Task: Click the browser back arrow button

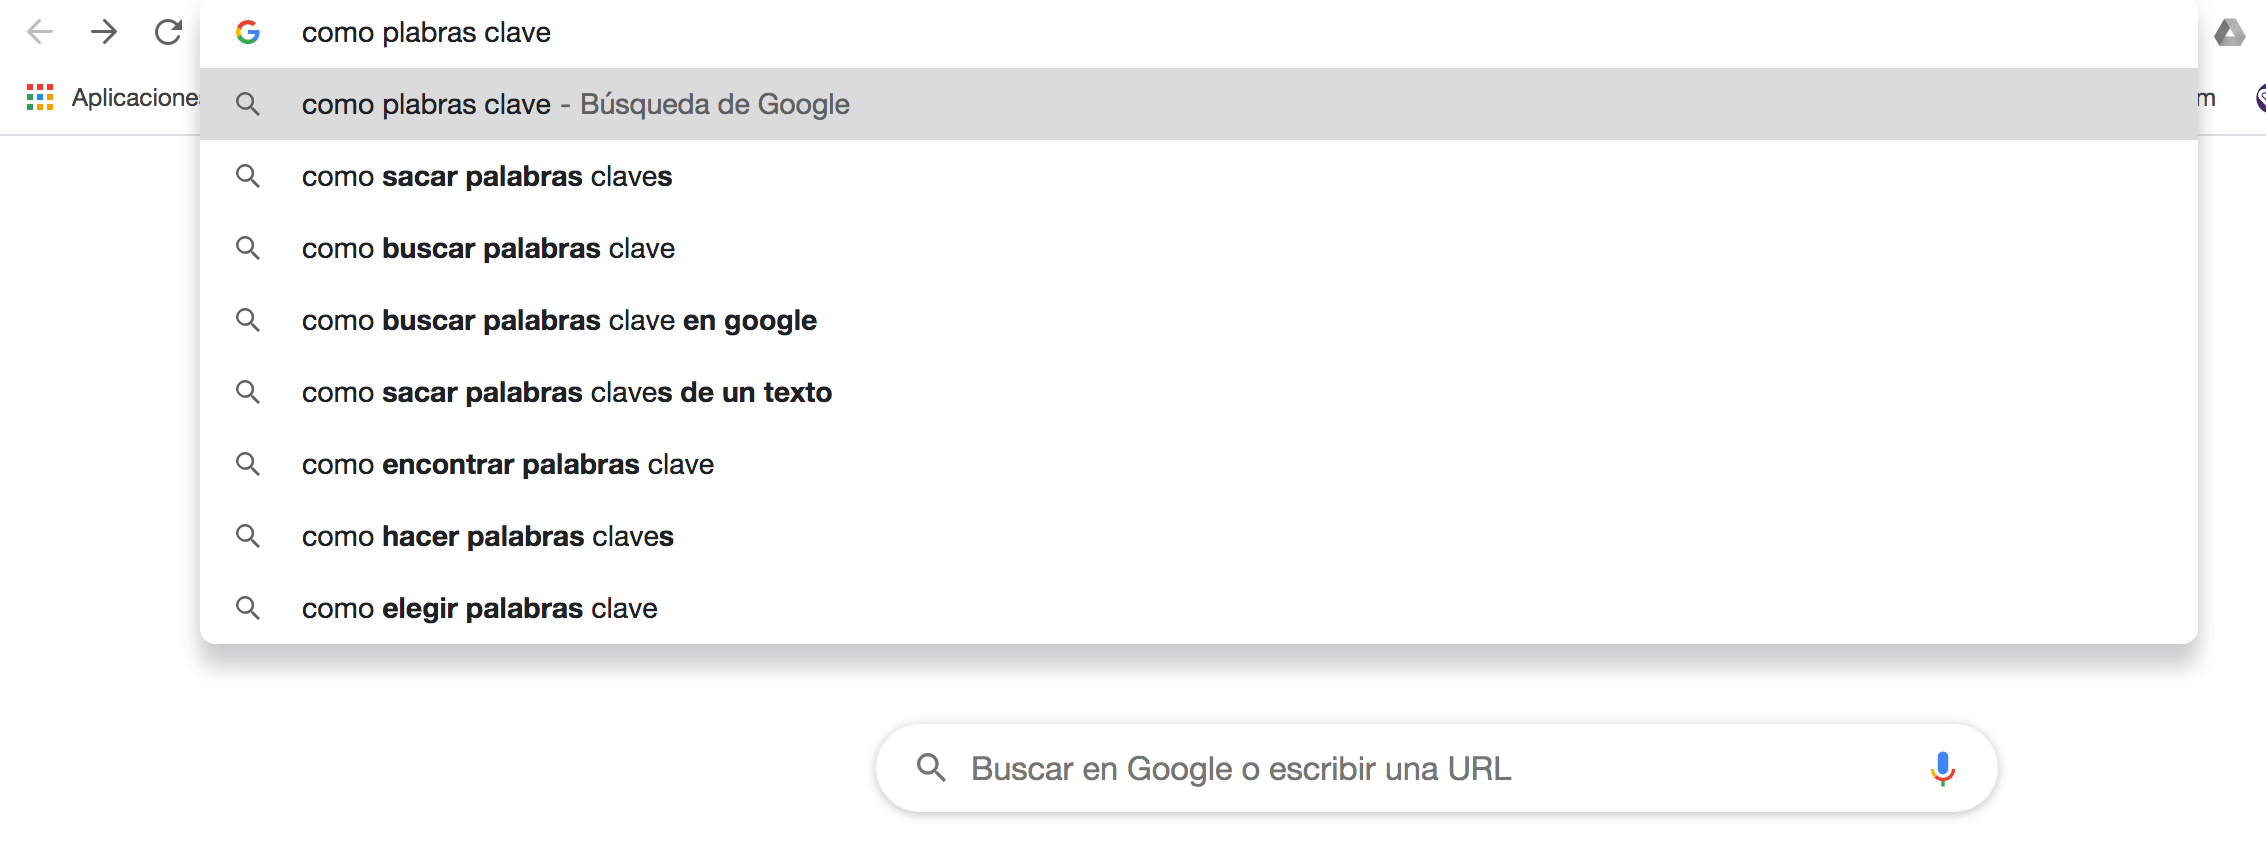Action: (x=40, y=32)
